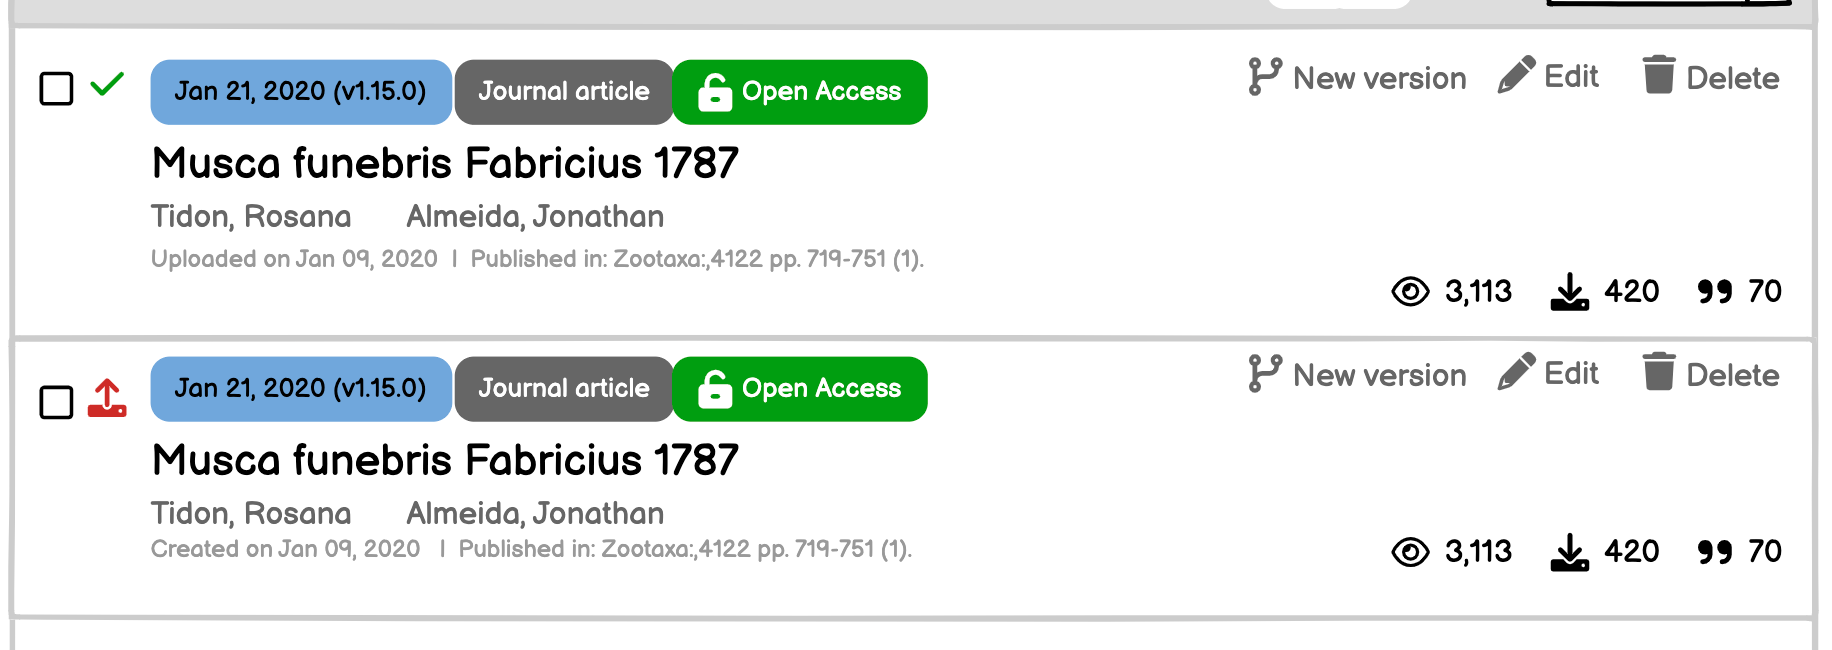Click the citations quote icon showing 70
Image resolution: width=1832 pixels, height=650 pixels.
tap(1719, 291)
